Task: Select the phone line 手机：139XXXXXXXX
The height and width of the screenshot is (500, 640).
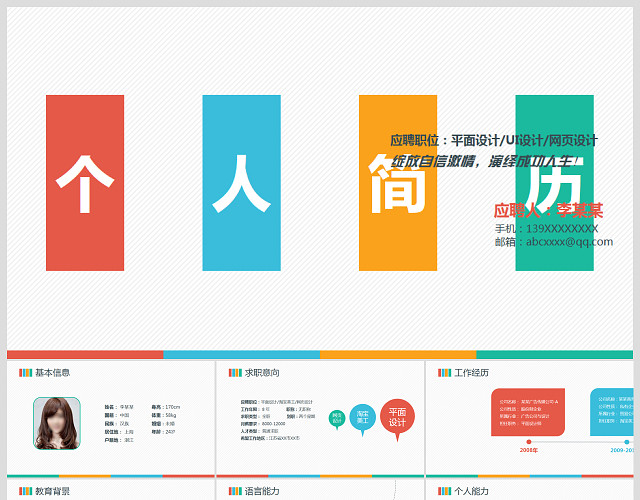Action: pyautogui.click(x=547, y=229)
